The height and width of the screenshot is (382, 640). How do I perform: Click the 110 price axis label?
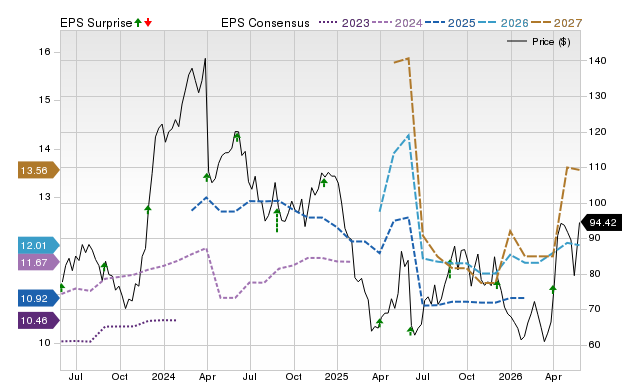[x=597, y=167]
